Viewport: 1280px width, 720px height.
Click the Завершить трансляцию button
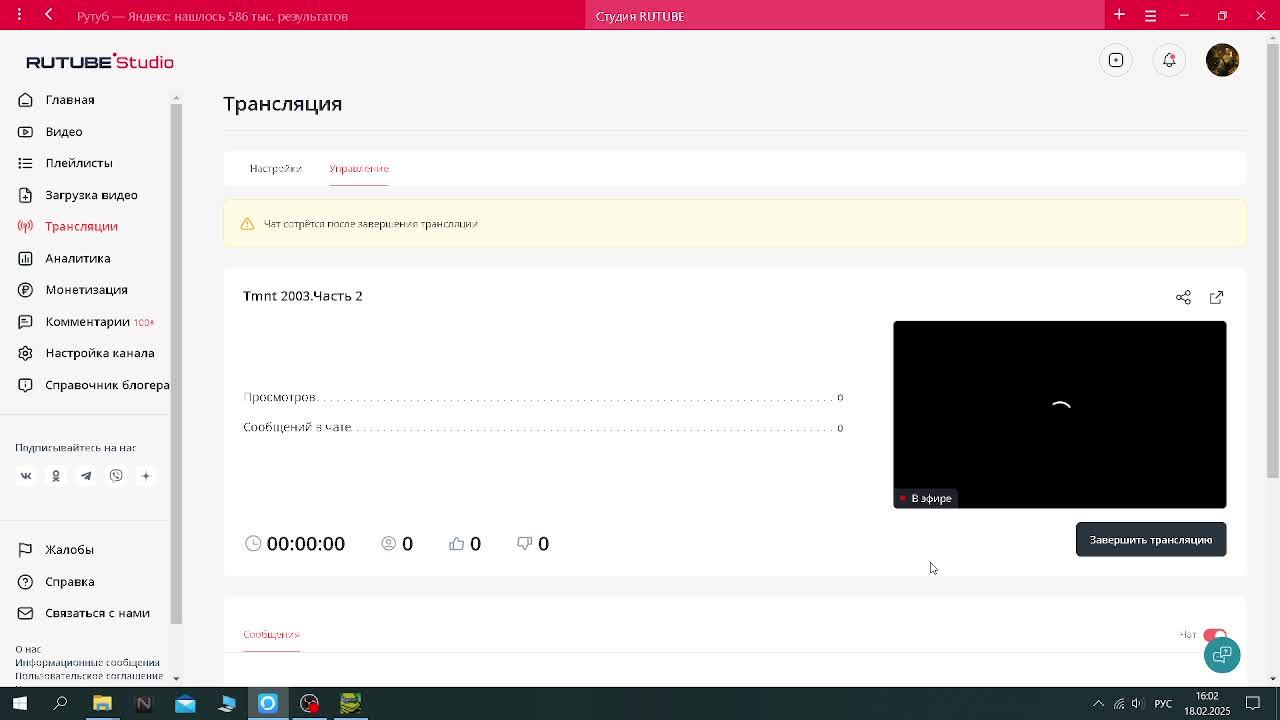[1151, 540]
